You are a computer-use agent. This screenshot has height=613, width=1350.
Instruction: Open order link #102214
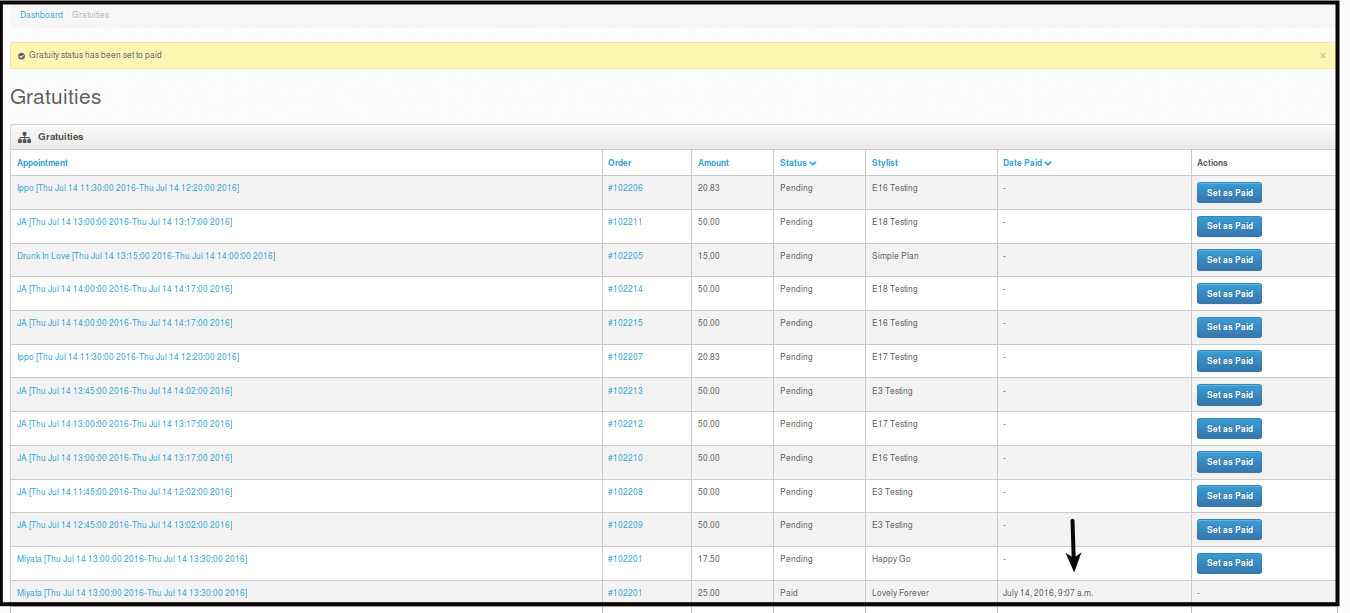(x=625, y=289)
